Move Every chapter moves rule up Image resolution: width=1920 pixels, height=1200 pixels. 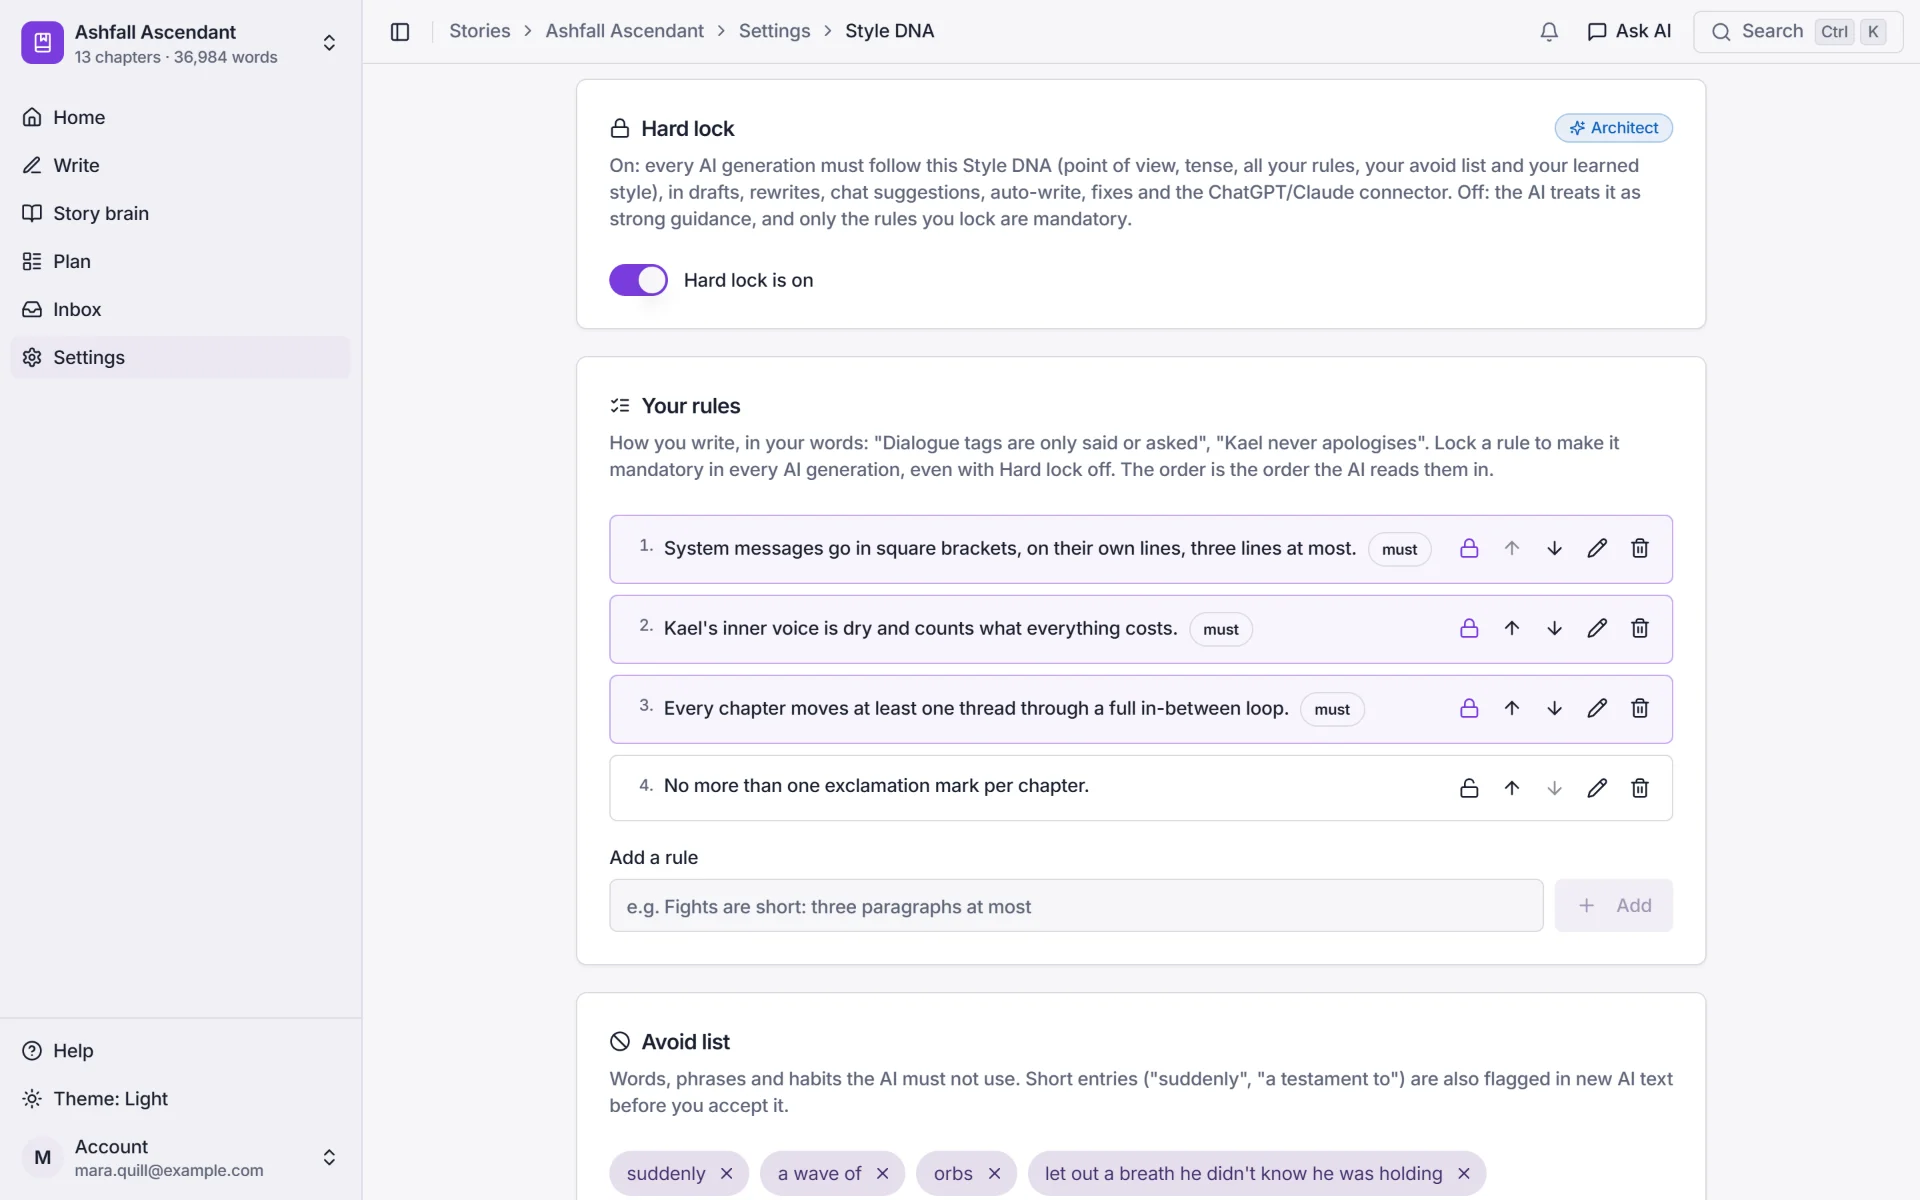(x=1512, y=709)
